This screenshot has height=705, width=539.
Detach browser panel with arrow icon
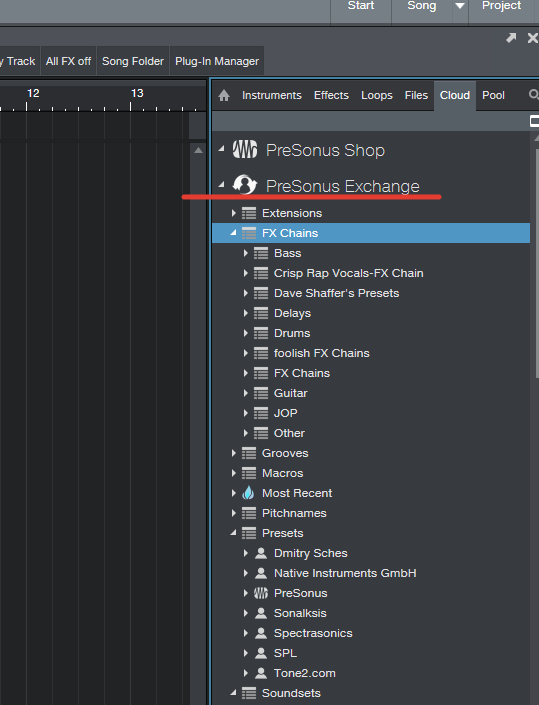pyautogui.click(x=511, y=38)
